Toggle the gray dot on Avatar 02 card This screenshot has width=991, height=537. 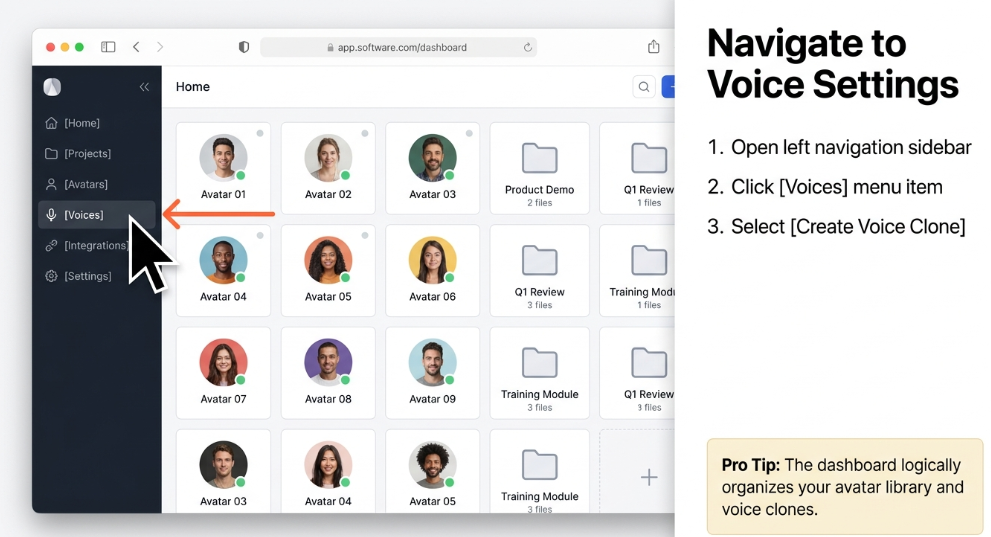click(365, 133)
